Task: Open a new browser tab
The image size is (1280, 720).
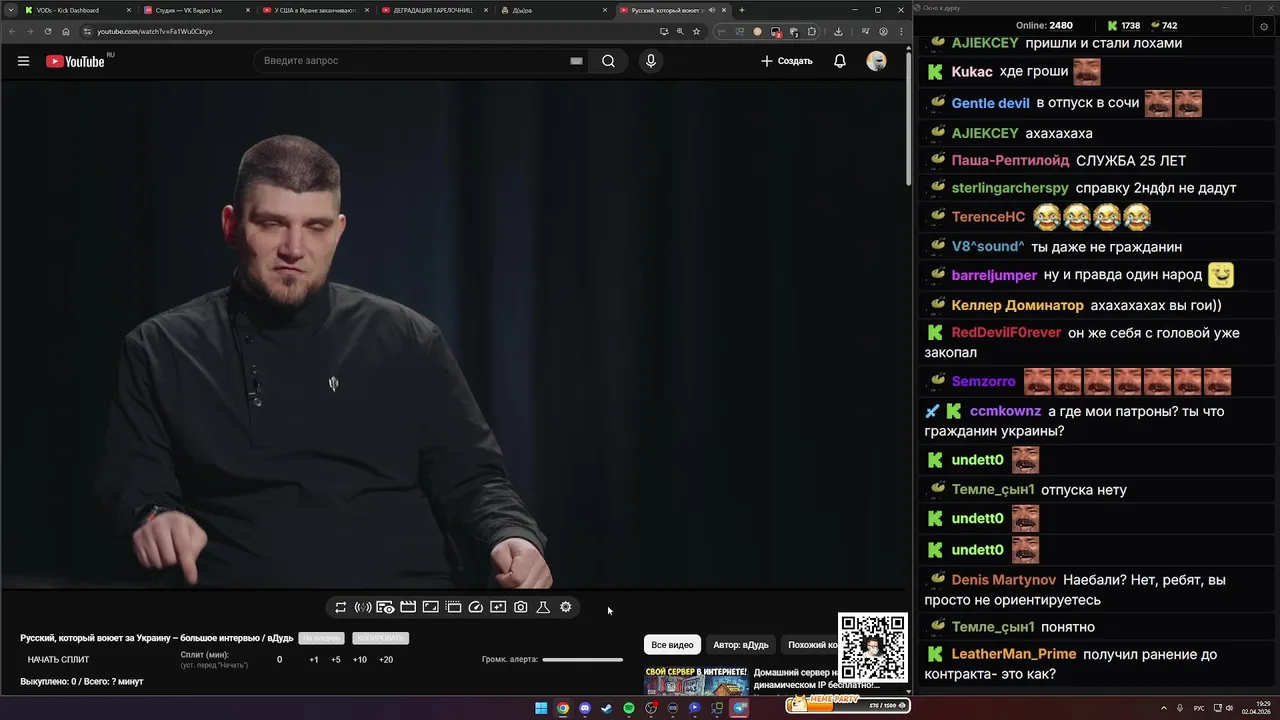Action: (x=741, y=10)
